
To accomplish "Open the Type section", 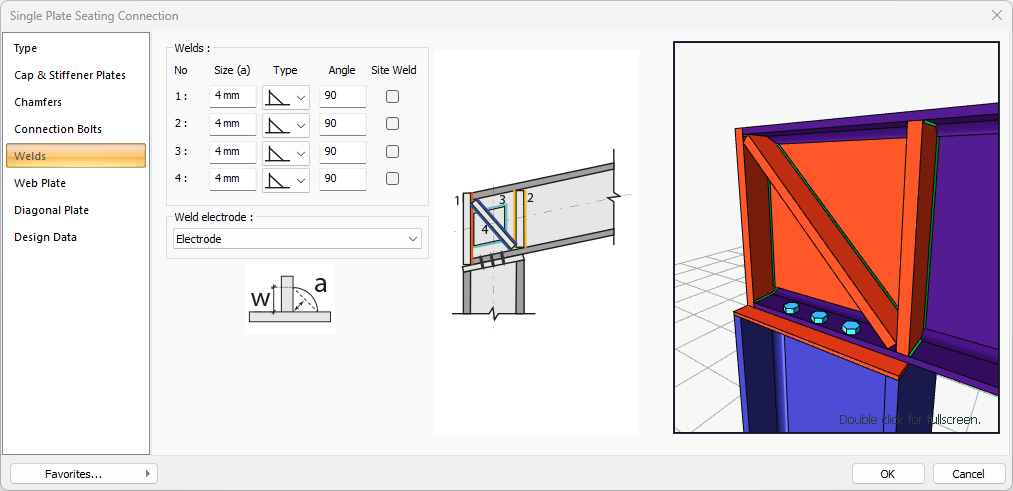I will click(76, 48).
